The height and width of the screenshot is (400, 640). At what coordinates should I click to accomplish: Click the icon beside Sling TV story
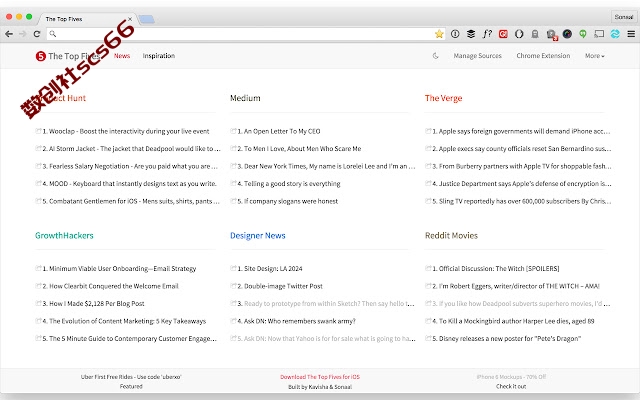(428, 201)
